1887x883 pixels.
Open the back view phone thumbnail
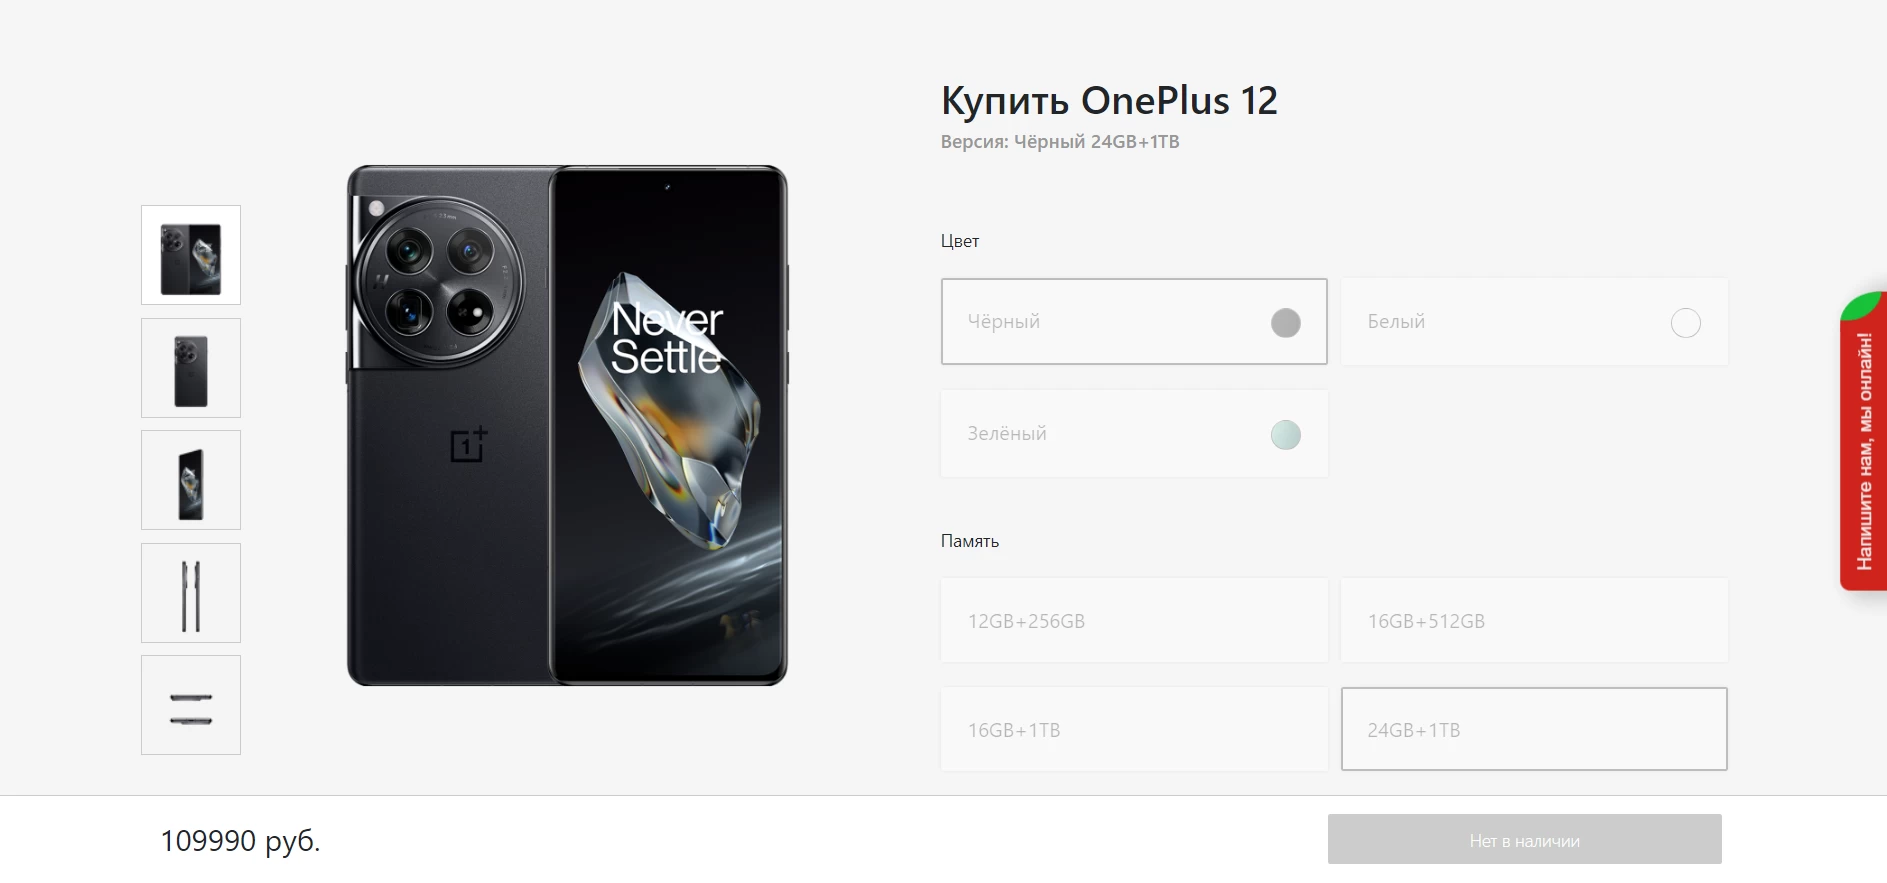191,368
